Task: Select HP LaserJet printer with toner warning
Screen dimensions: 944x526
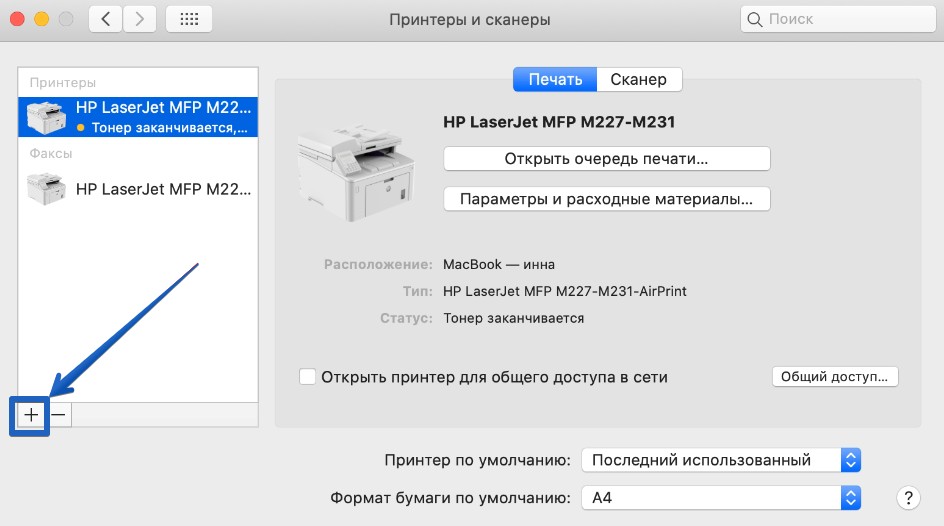Action: (138, 117)
